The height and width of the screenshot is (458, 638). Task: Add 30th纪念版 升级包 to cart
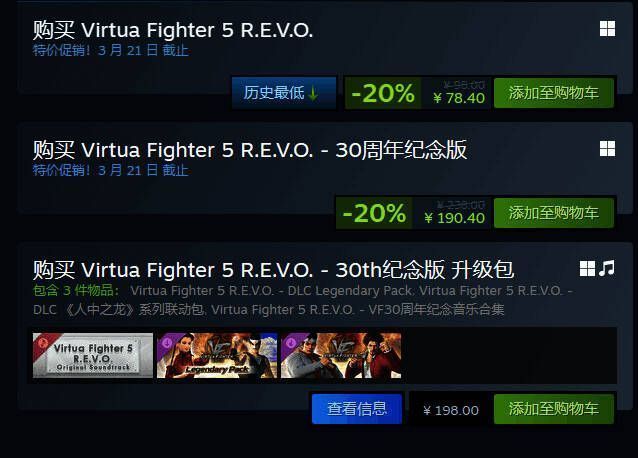tap(554, 409)
